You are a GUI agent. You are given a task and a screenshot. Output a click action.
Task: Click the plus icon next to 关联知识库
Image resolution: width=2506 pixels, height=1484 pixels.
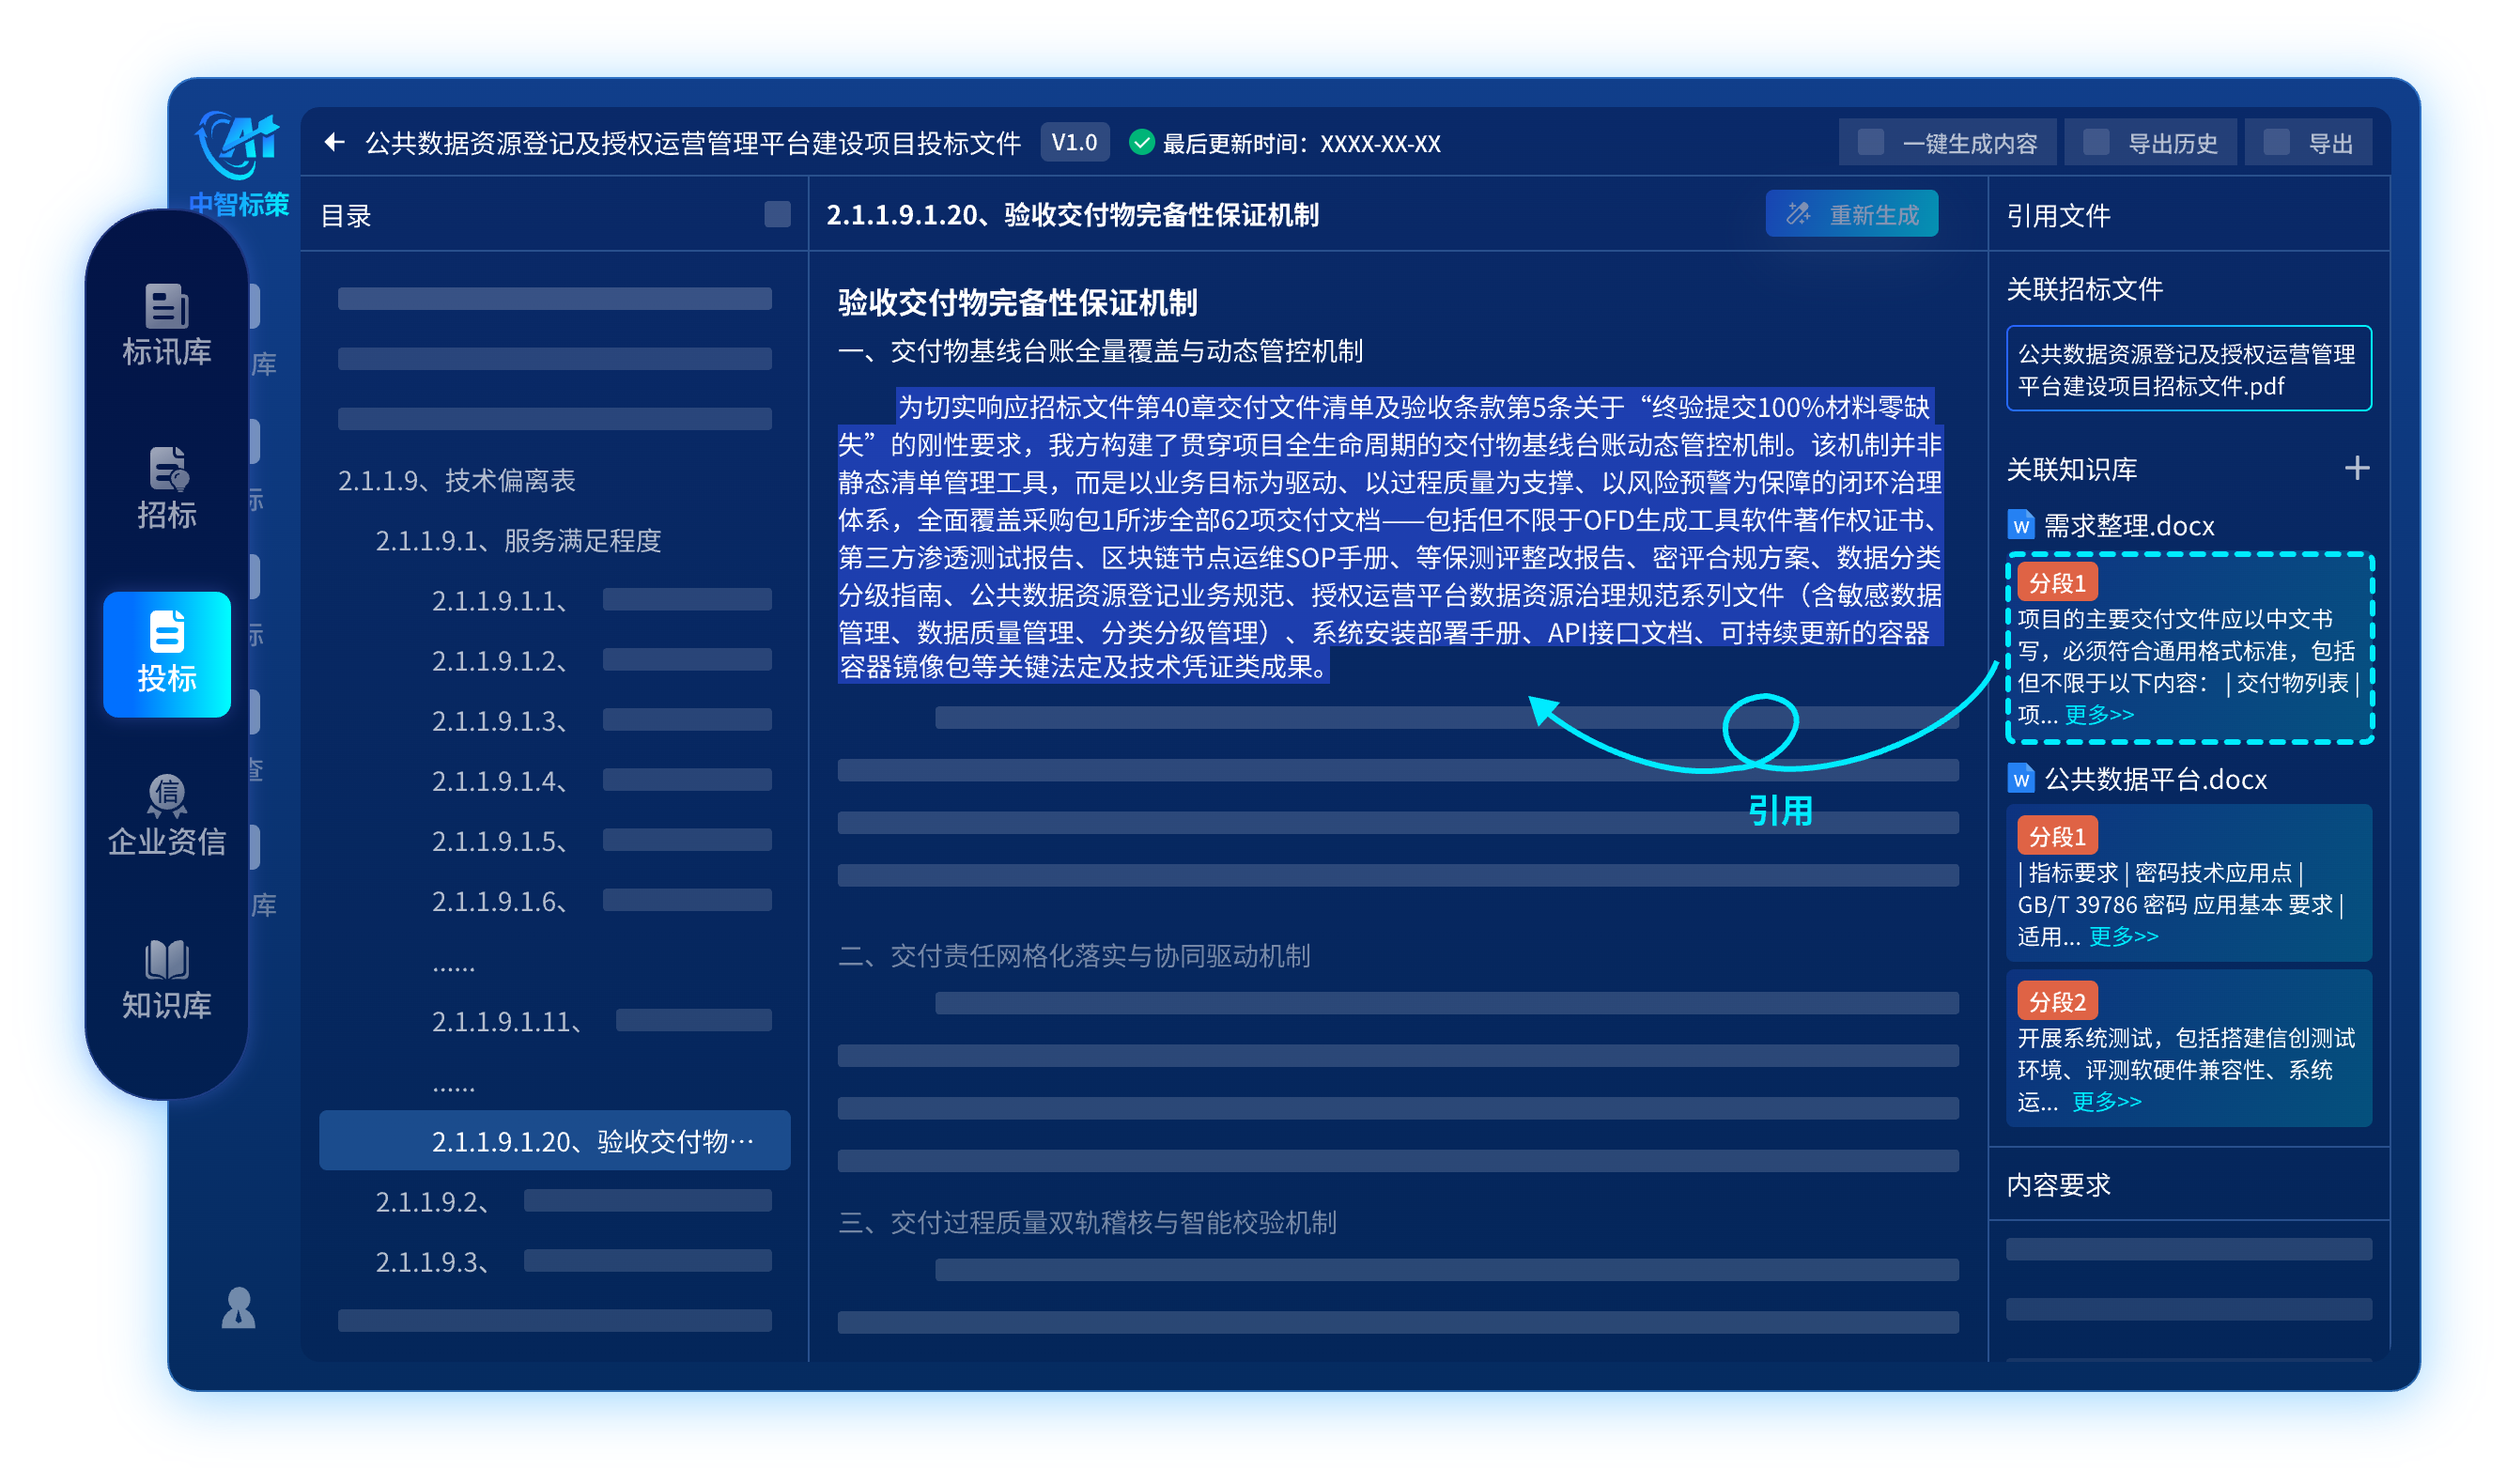(2356, 468)
